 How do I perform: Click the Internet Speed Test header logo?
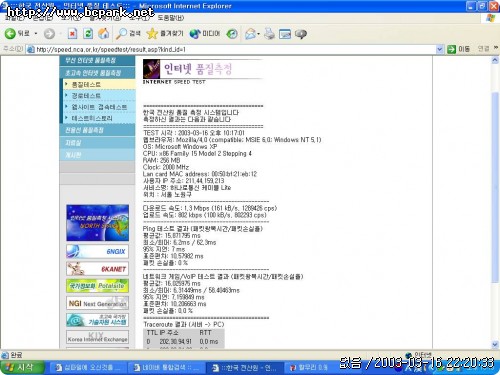[203, 72]
